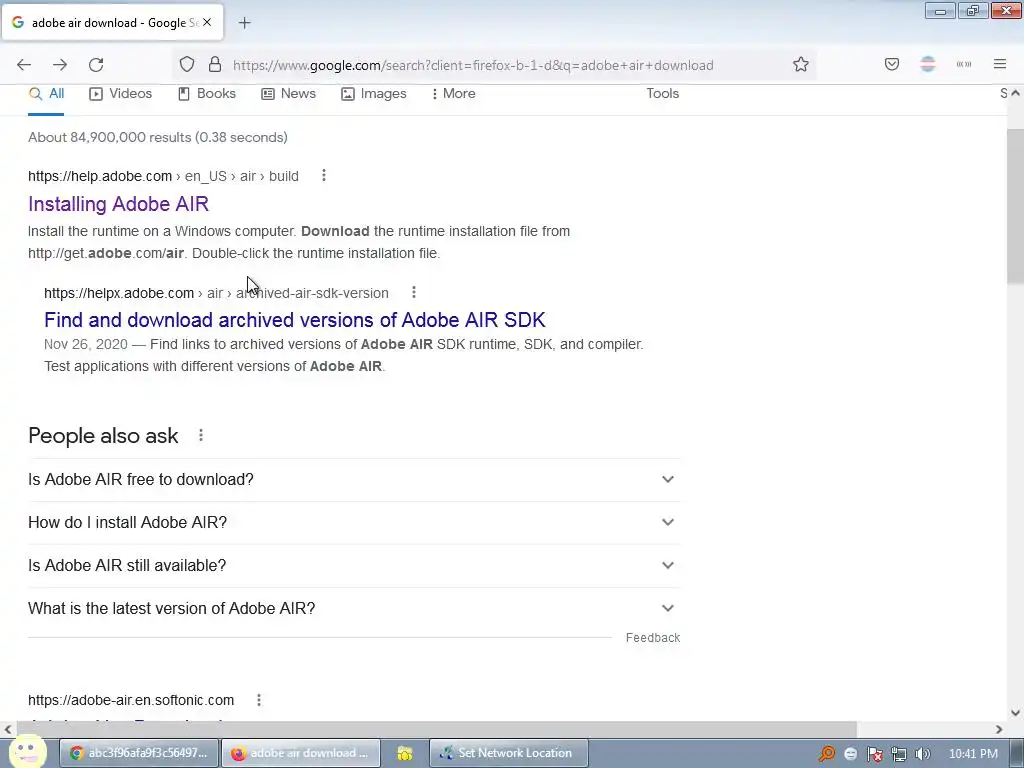Open options dots for helpx.adobe.com result
Screen dimensions: 1024x768
tap(414, 293)
